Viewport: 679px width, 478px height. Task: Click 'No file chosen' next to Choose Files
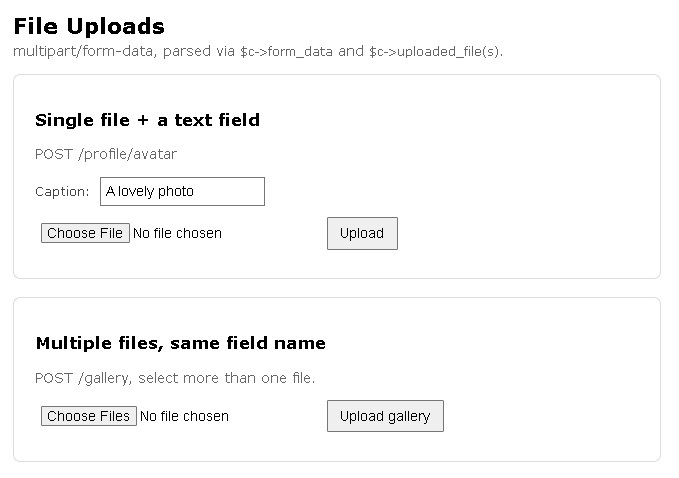click(x=184, y=416)
